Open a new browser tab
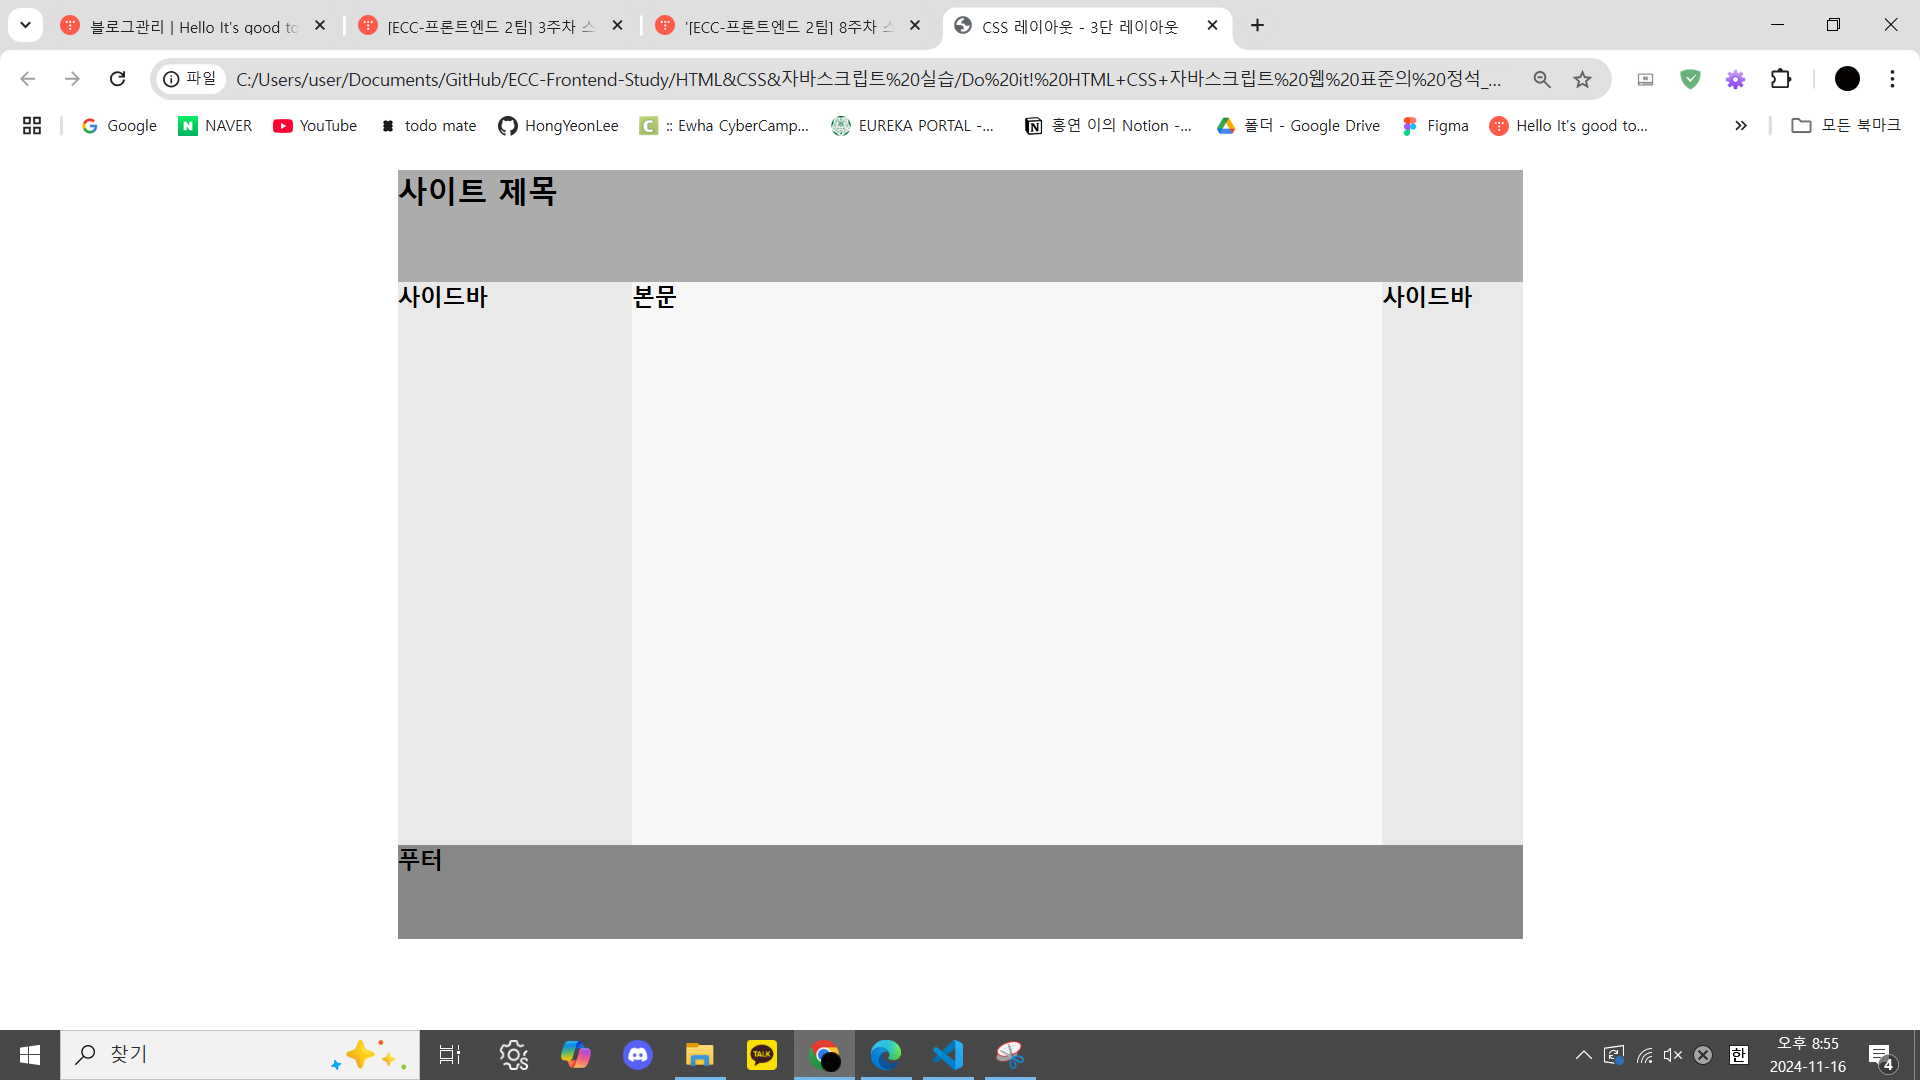 [1257, 25]
